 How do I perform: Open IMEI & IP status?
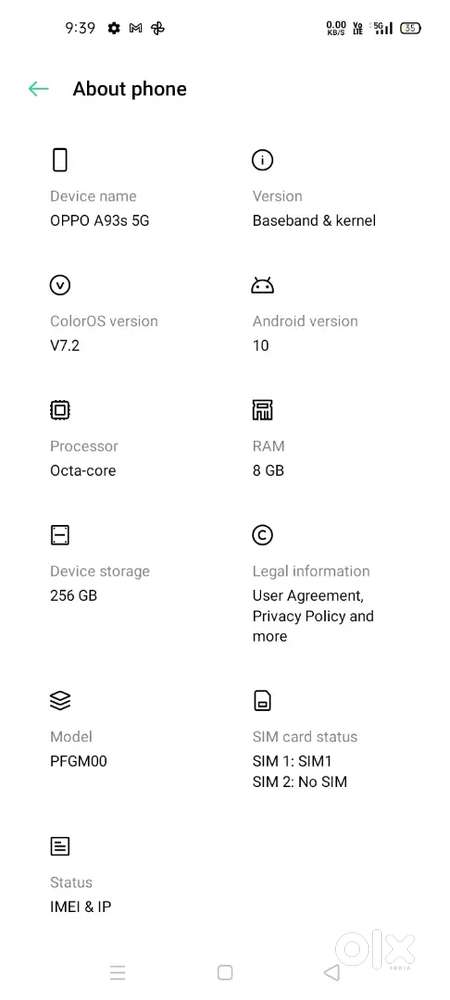tap(81, 907)
